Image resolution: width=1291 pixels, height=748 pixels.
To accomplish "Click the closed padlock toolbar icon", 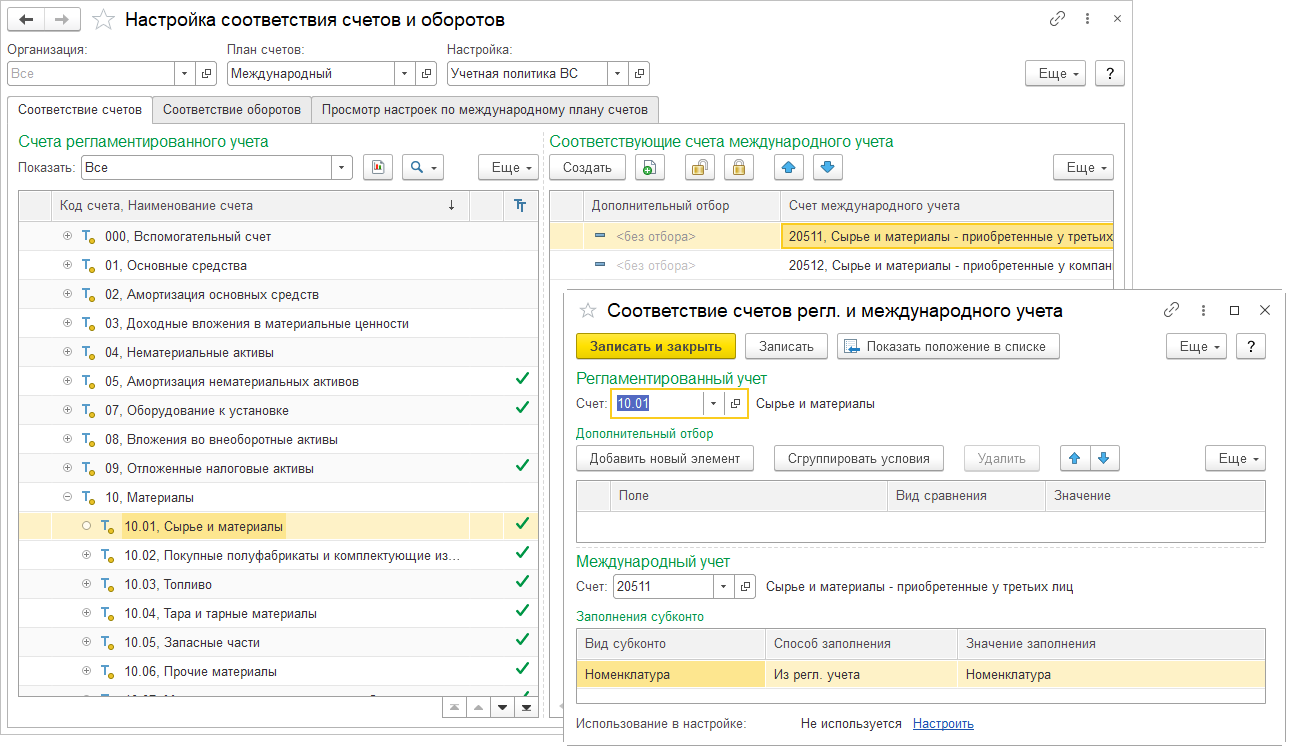I will [739, 168].
